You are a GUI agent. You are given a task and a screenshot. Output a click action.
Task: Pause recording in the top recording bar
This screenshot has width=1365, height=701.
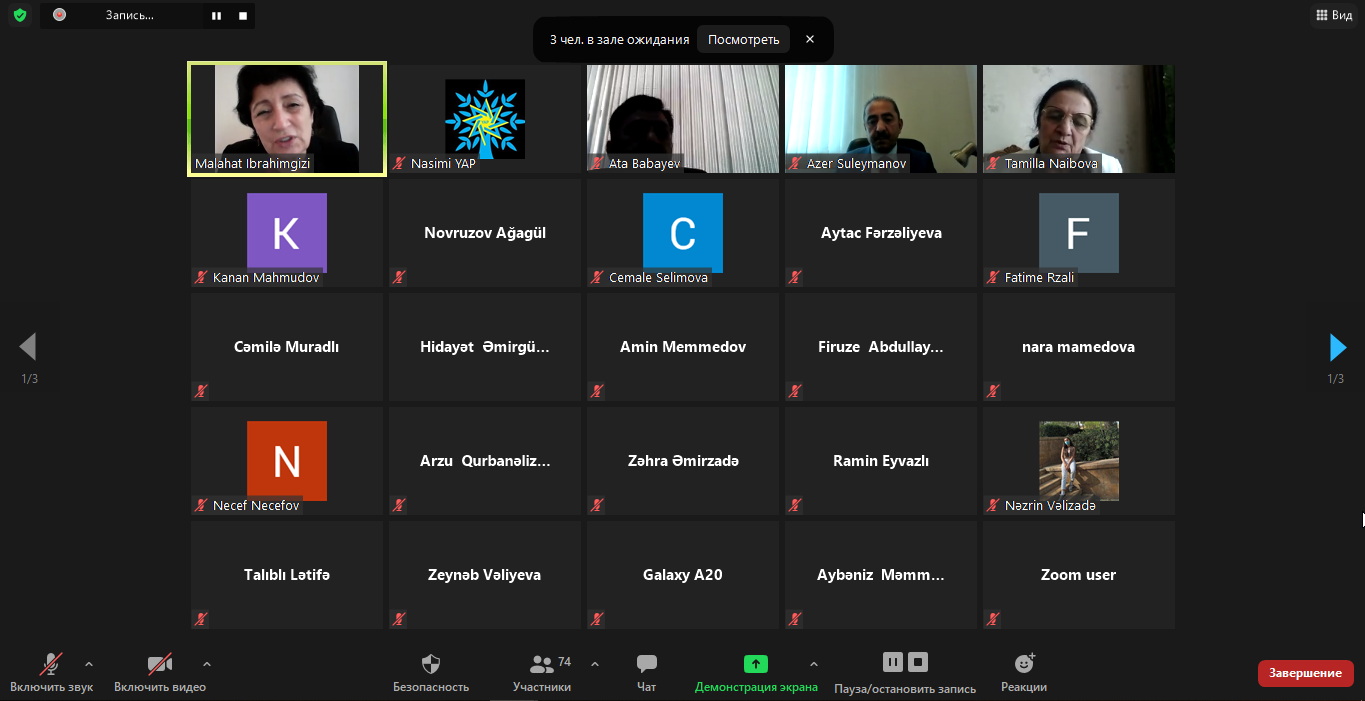point(216,16)
